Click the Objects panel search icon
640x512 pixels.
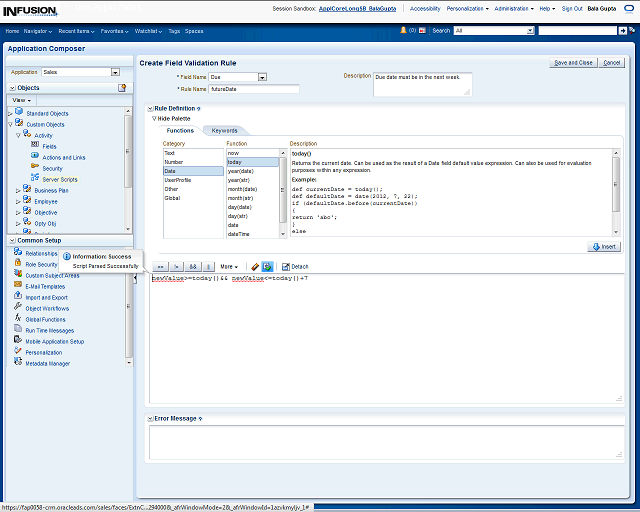click(x=122, y=88)
